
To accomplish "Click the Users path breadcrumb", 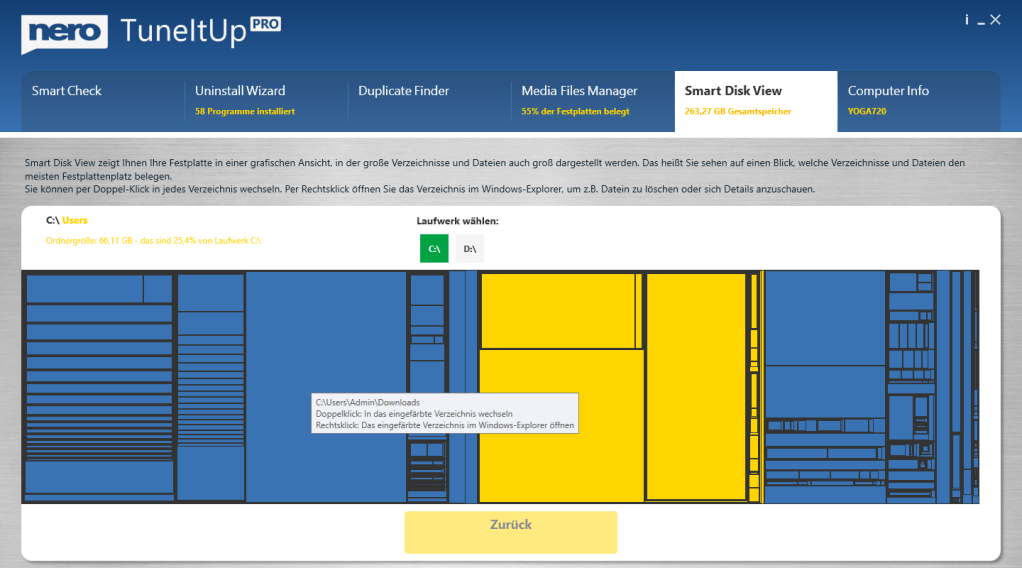I will [76, 220].
